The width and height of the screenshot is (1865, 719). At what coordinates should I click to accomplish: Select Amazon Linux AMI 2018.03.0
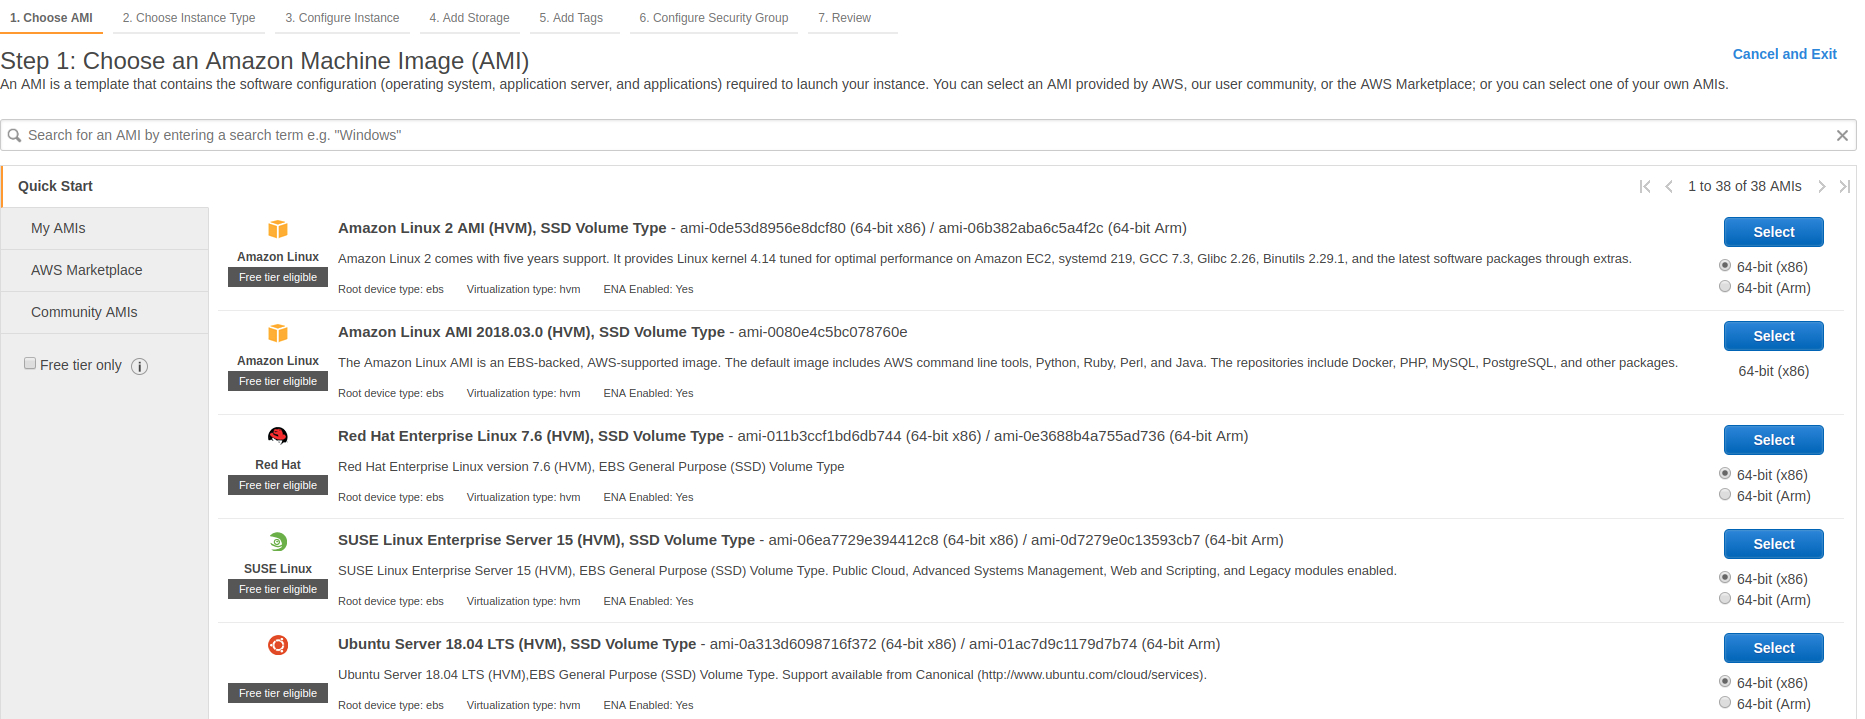(1773, 336)
